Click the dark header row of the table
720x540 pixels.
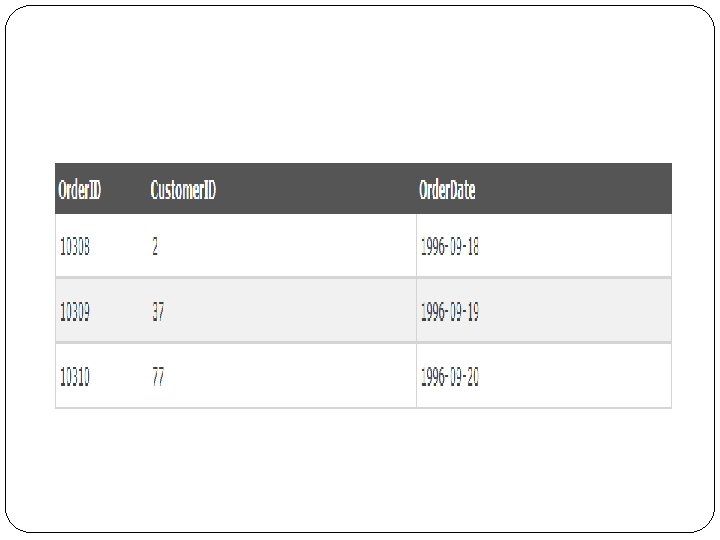(300, 189)
